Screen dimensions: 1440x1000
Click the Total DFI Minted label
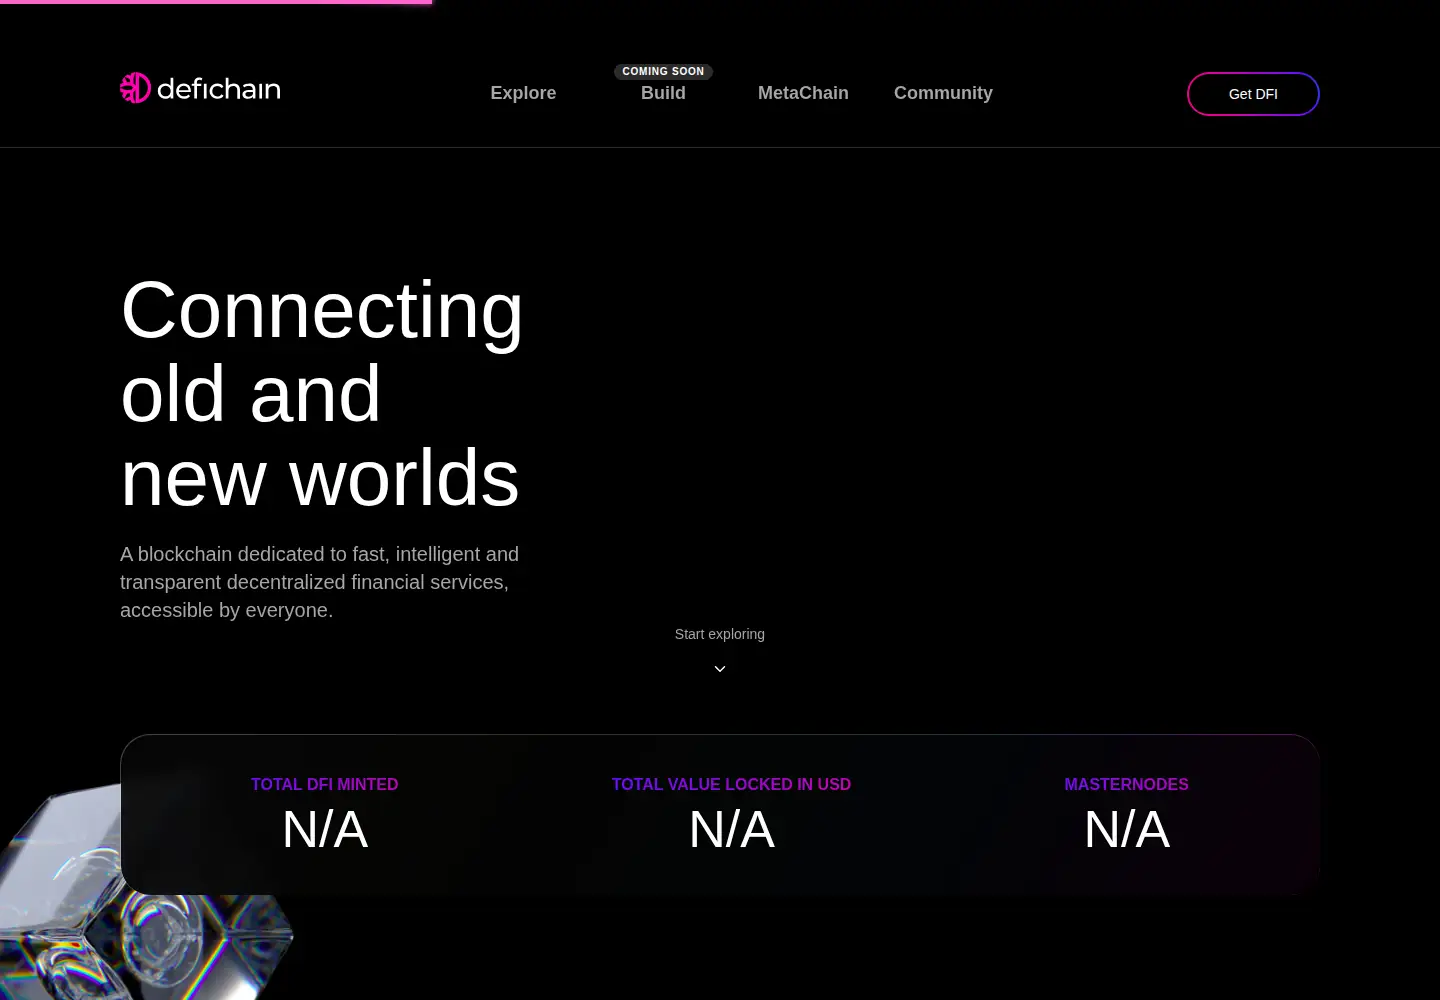pos(324,785)
